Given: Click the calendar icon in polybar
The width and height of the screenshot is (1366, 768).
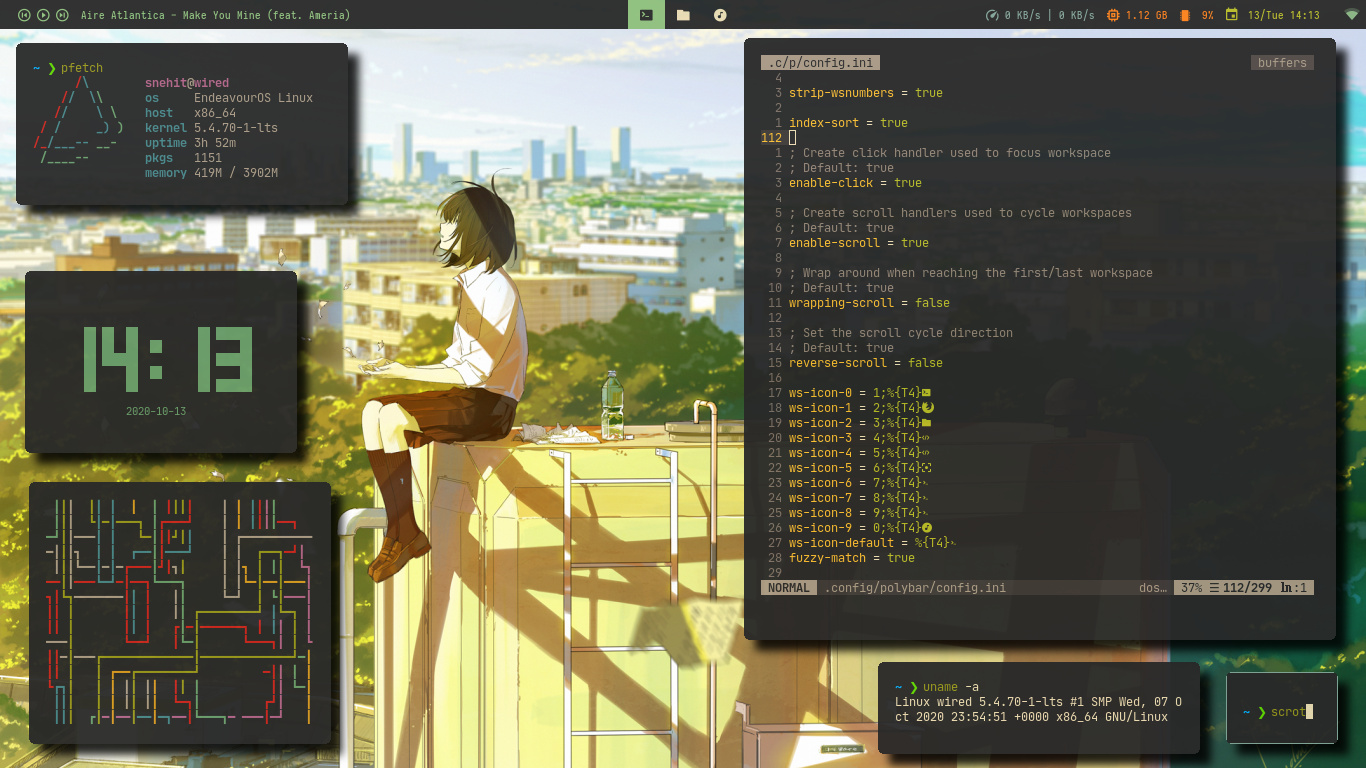Looking at the screenshot, I should [x=1231, y=15].
